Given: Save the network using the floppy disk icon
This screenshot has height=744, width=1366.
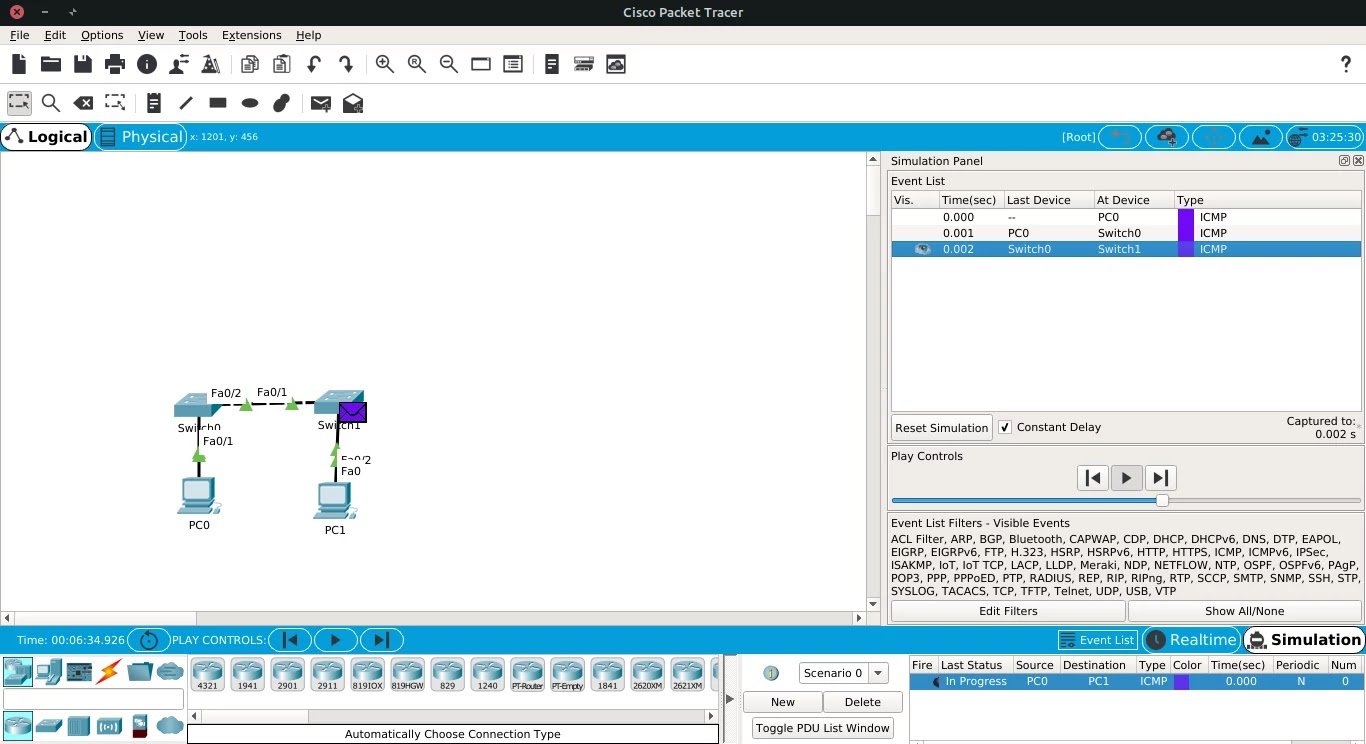Looking at the screenshot, I should (83, 64).
